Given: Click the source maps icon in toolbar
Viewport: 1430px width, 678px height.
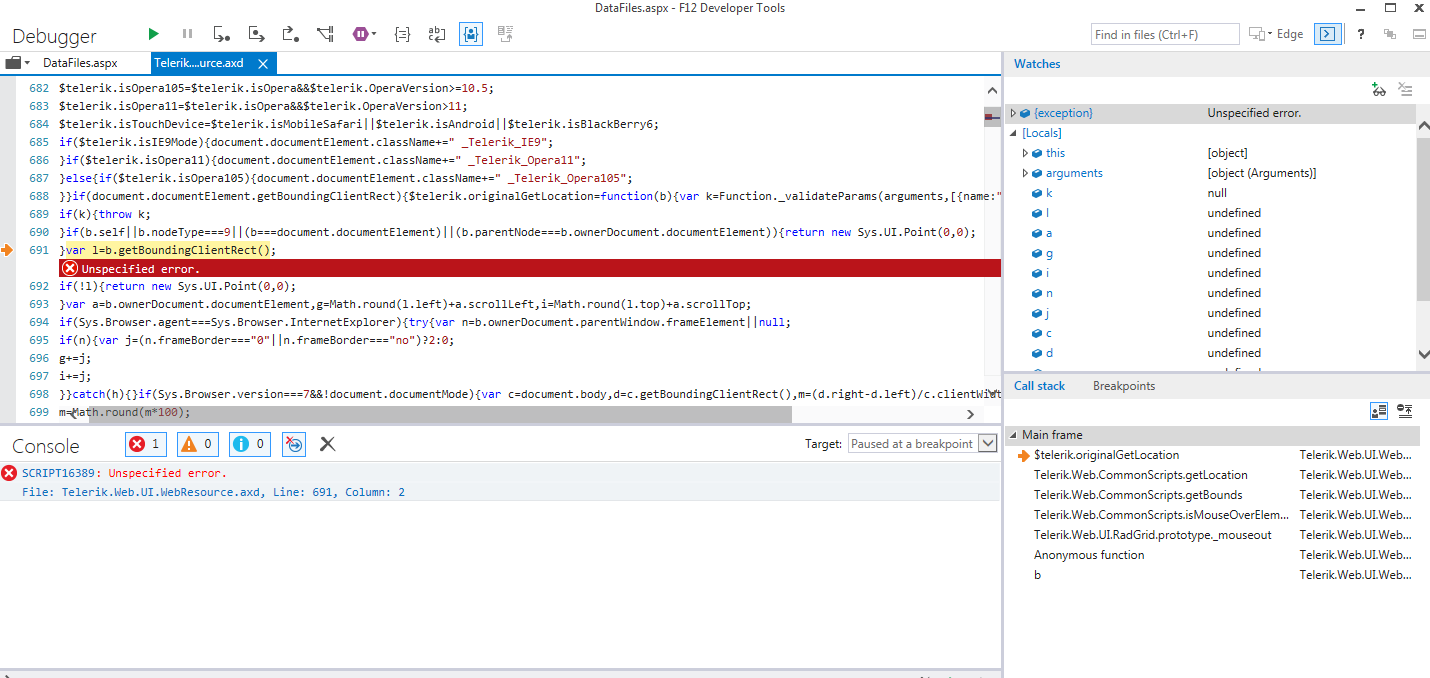Looking at the screenshot, I should tap(505, 34).
